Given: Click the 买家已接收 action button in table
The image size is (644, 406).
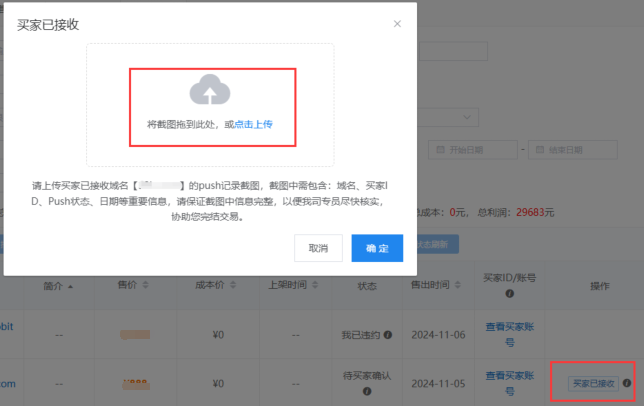Looking at the screenshot, I should point(593,383).
